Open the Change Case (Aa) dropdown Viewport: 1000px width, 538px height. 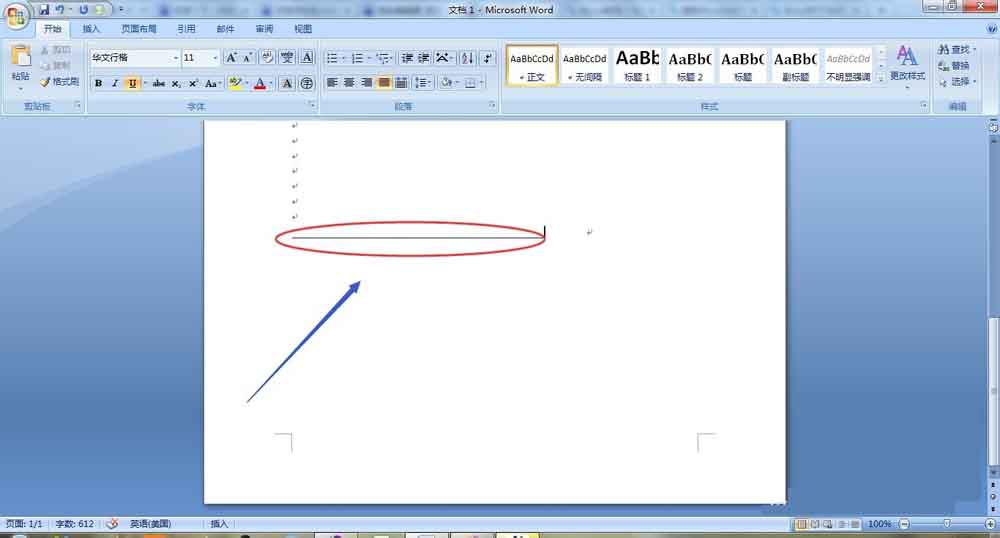coord(212,84)
